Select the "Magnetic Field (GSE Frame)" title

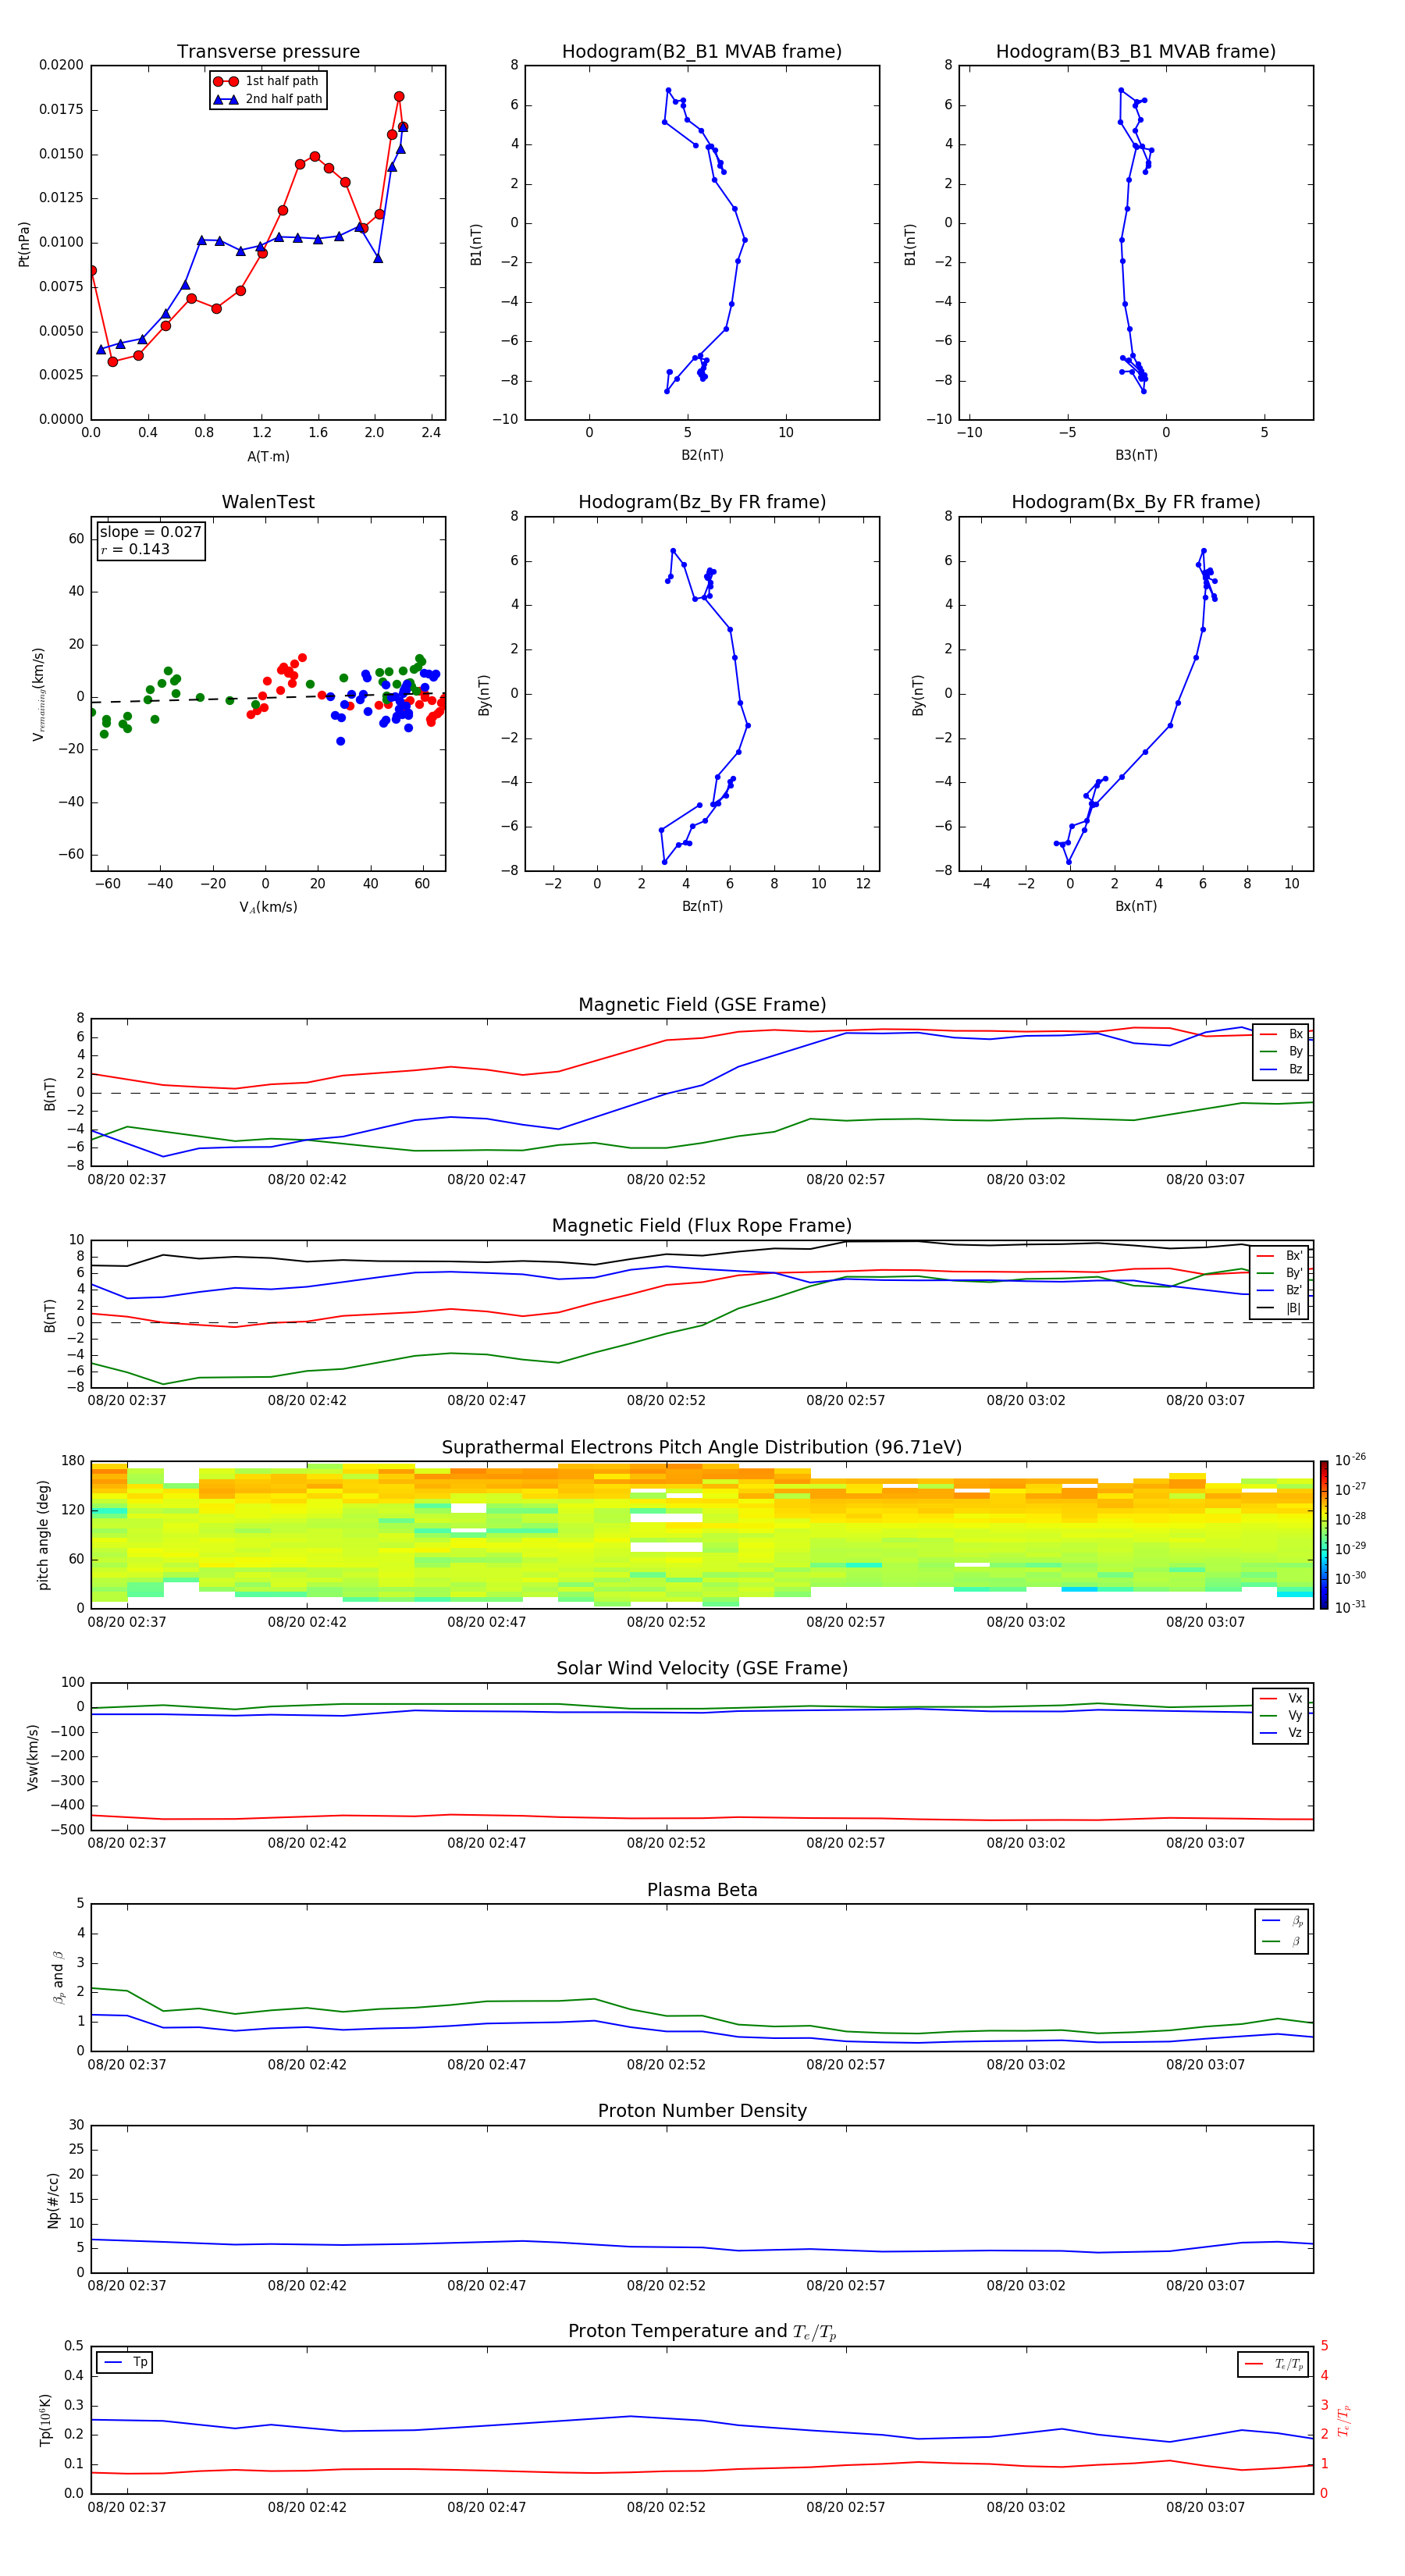(x=702, y=1005)
